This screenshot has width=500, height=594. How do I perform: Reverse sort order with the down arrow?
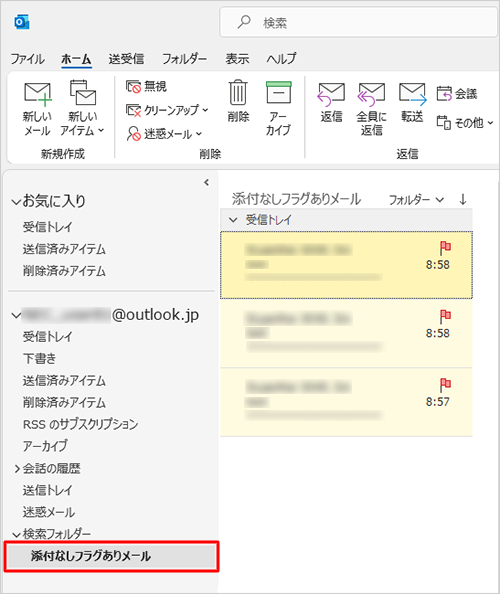462,199
